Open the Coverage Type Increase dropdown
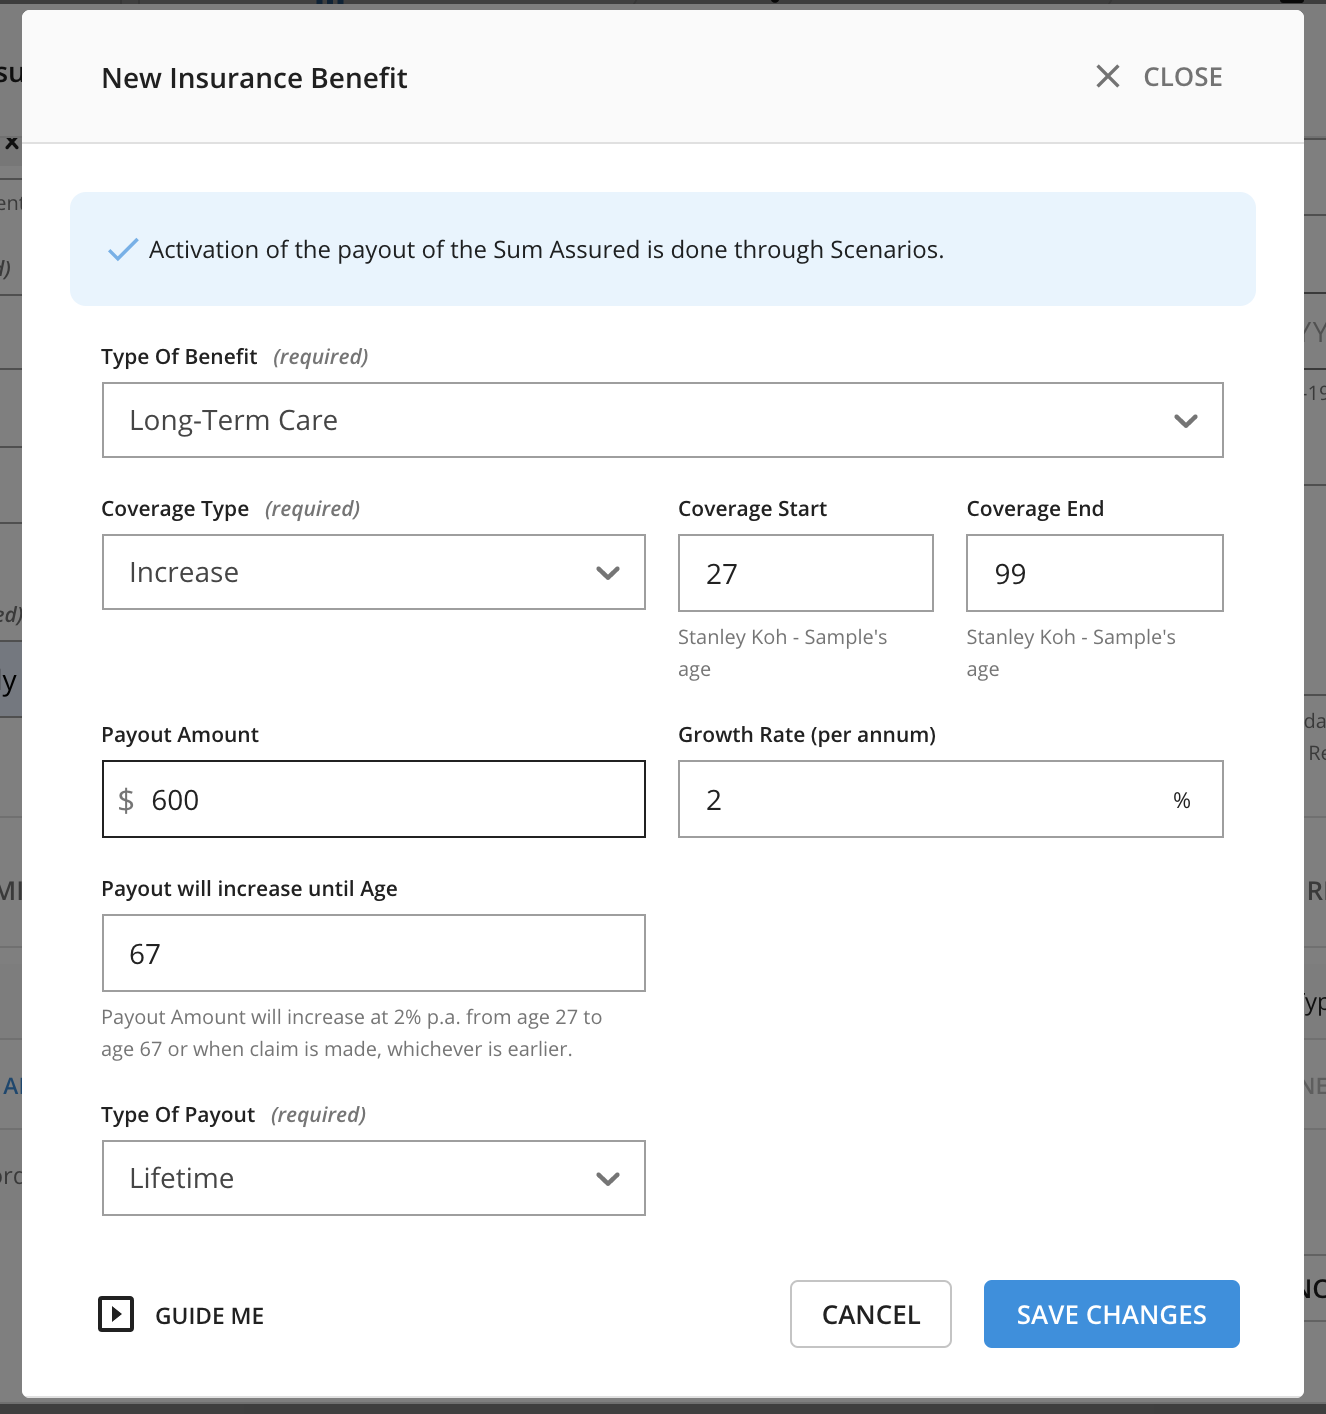The width and height of the screenshot is (1326, 1414). 373,572
